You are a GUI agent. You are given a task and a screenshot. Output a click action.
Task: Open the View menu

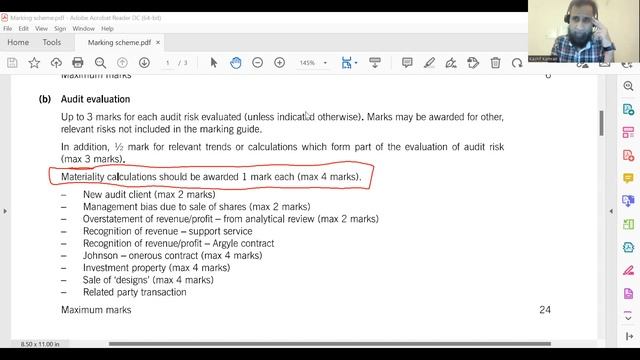(41, 29)
